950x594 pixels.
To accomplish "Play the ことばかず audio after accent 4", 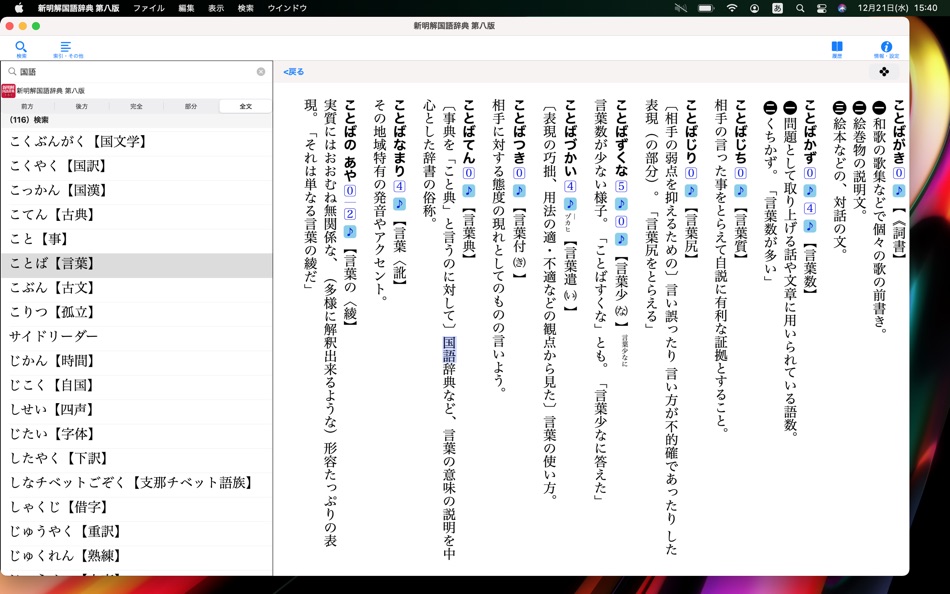I will click(x=809, y=226).
